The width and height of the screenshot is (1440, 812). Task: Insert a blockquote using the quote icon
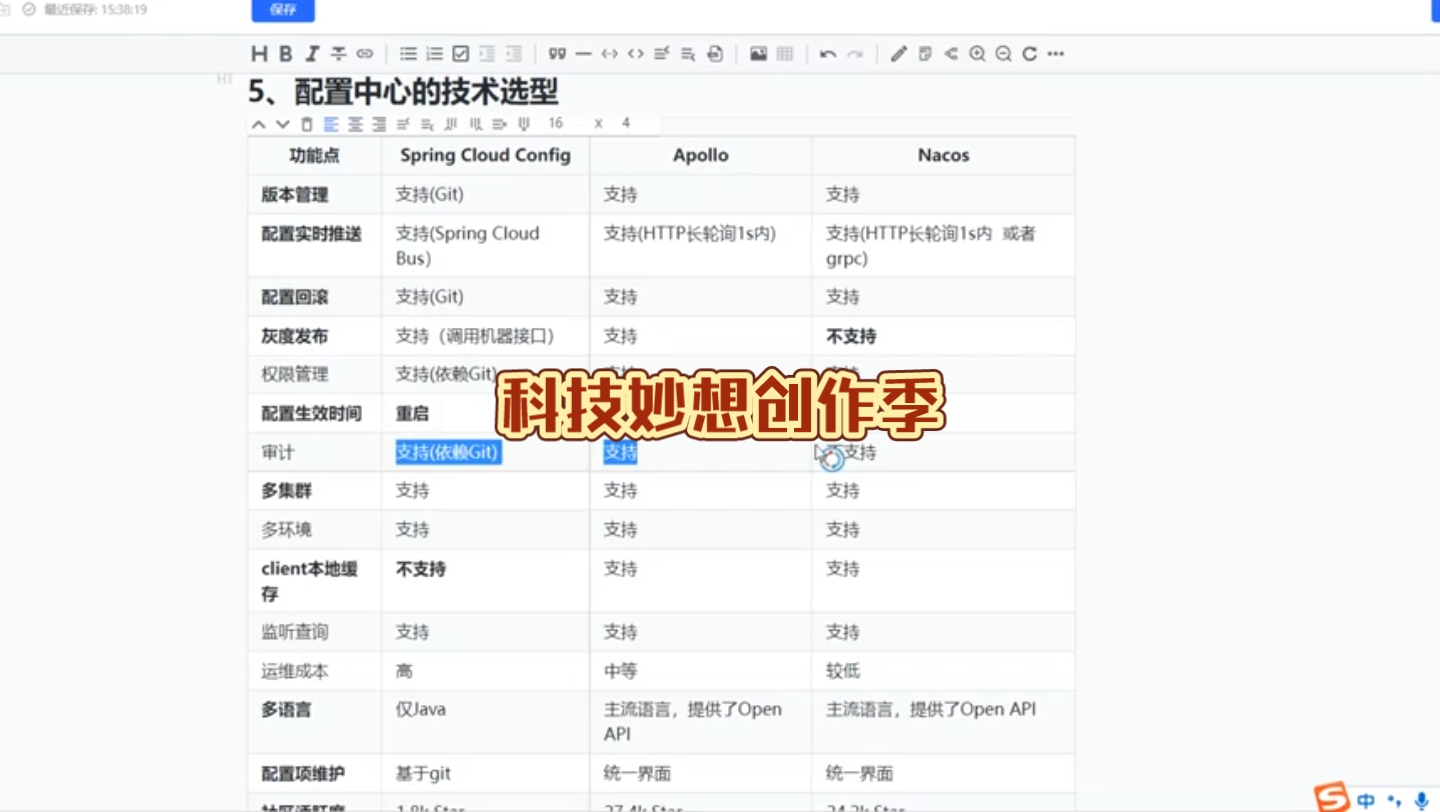point(557,54)
